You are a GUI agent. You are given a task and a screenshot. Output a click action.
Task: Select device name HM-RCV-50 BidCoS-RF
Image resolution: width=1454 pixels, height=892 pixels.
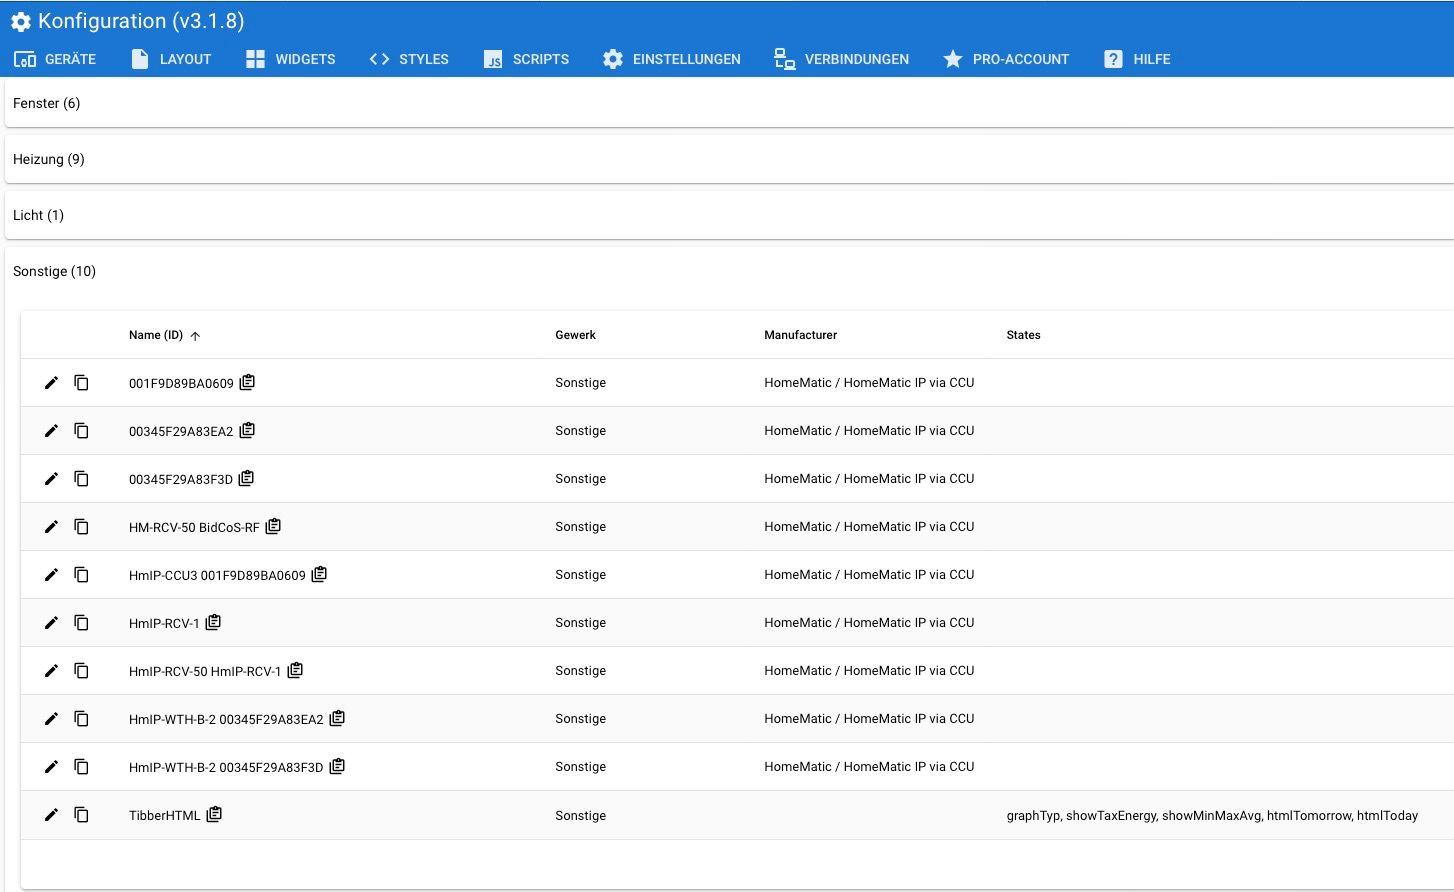tap(194, 527)
